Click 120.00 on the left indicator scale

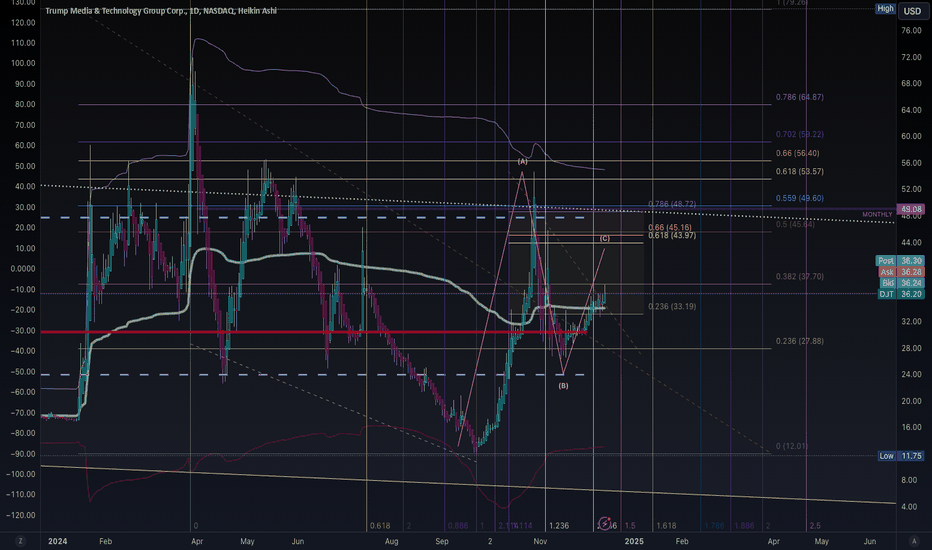point(23,23)
